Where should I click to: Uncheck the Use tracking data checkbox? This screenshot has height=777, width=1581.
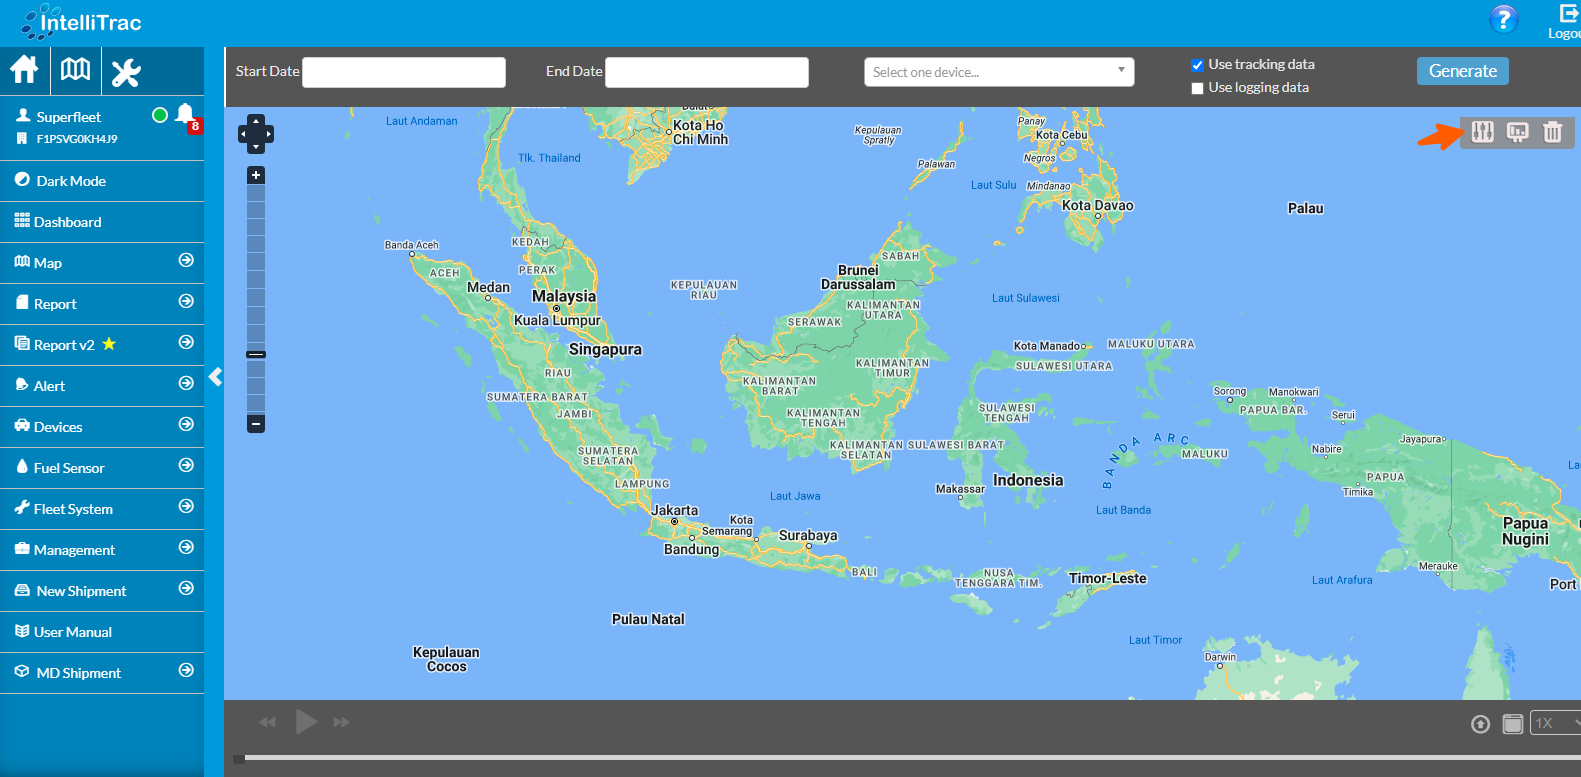[1197, 65]
